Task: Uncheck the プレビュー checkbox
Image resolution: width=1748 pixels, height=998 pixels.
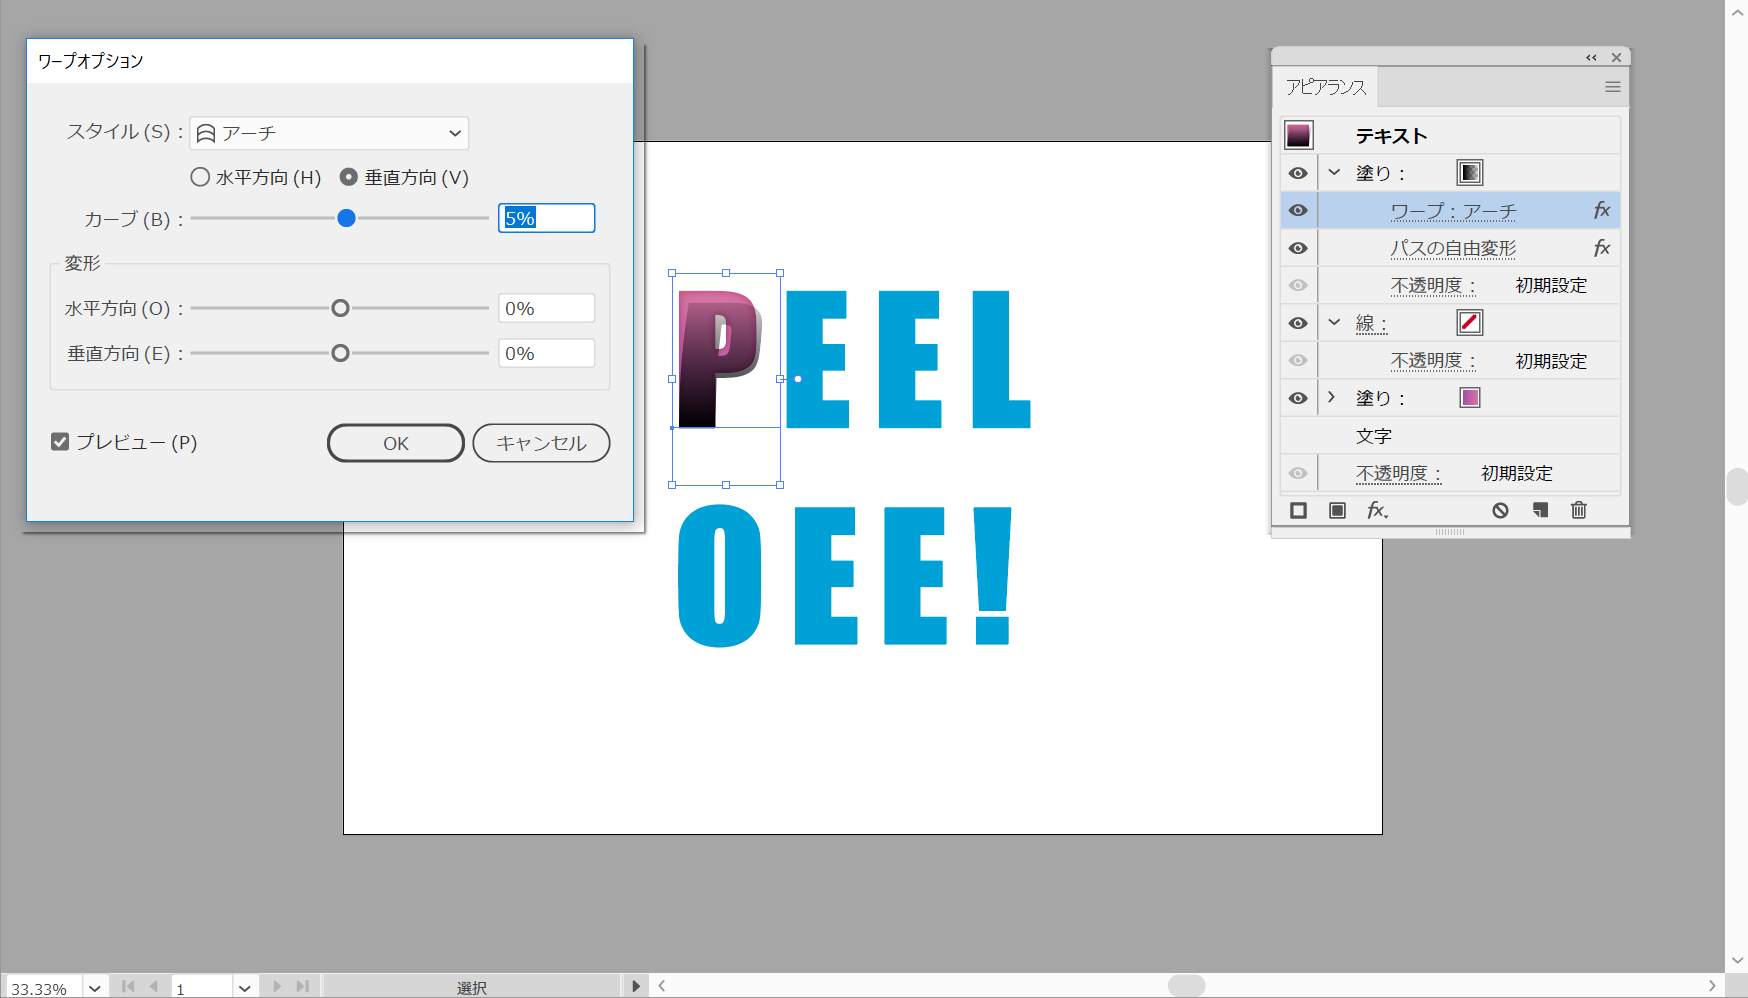Action: point(60,442)
